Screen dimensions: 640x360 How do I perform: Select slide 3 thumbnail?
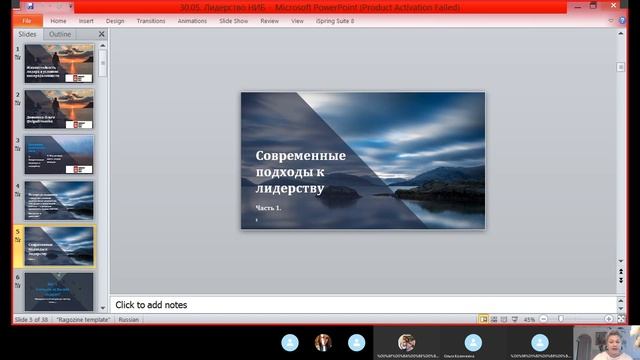59,155
